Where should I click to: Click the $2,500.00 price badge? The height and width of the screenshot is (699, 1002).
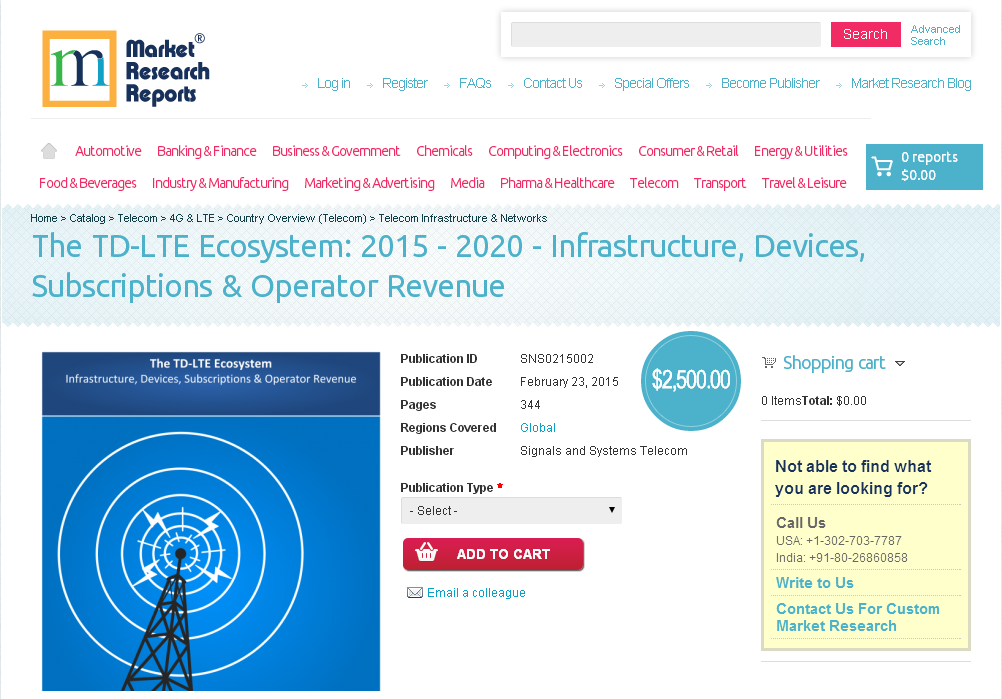(690, 381)
